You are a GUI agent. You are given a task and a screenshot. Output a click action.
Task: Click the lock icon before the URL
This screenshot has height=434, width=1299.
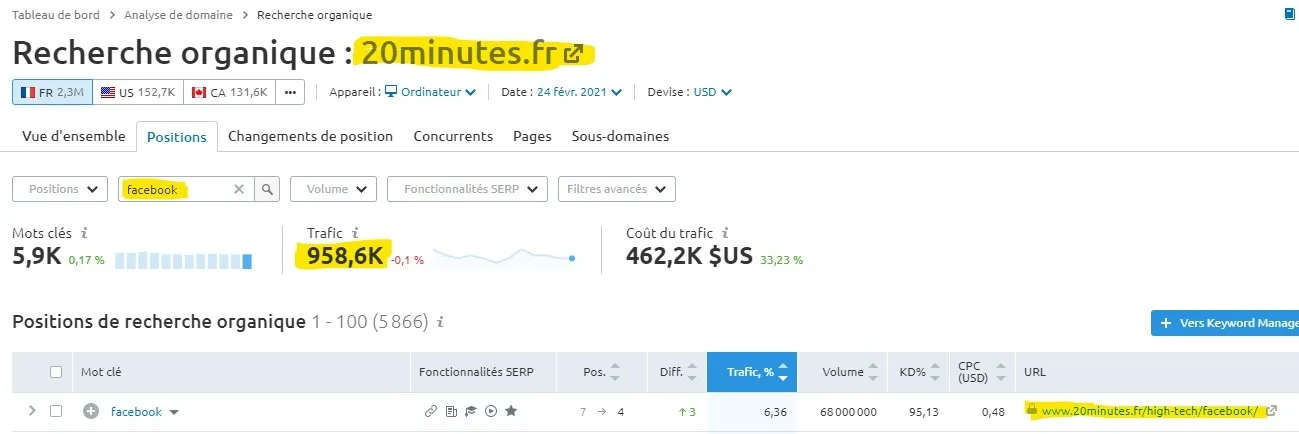[1031, 410]
